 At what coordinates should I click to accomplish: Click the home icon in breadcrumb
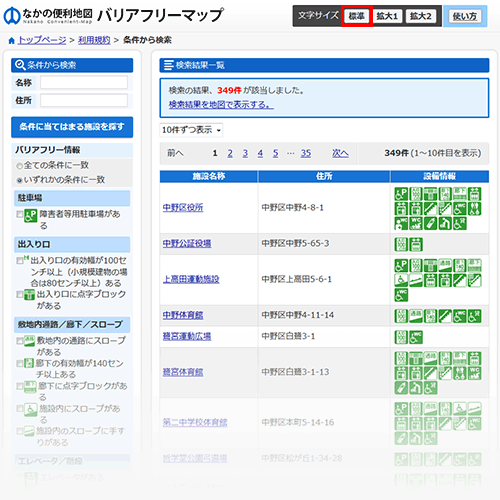point(11,41)
